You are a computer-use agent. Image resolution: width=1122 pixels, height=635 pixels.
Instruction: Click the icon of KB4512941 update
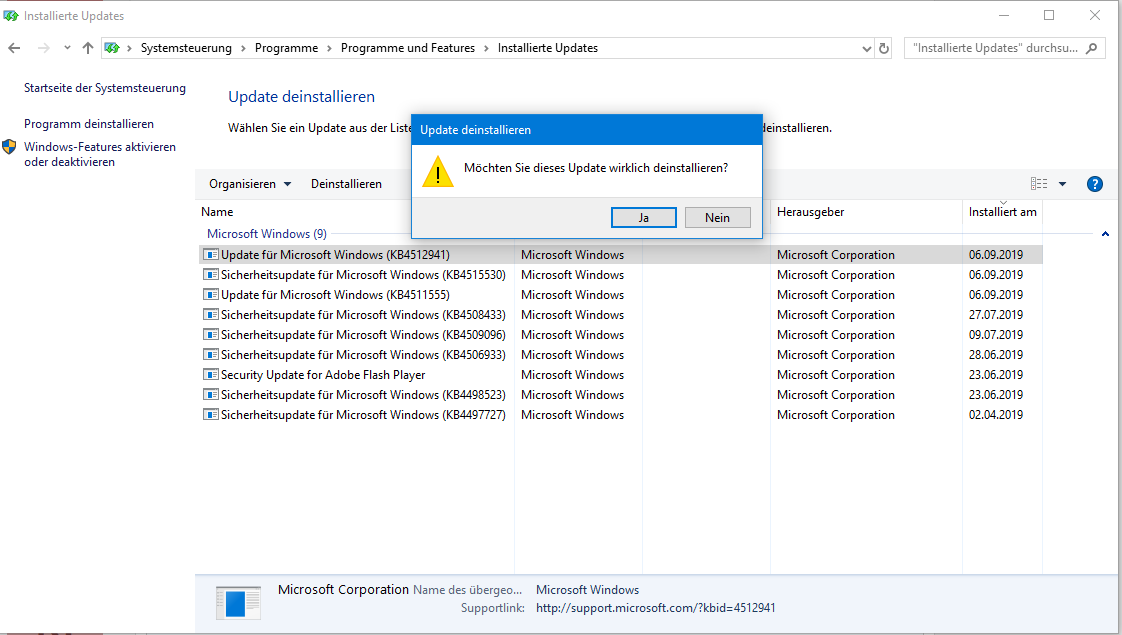click(210, 255)
